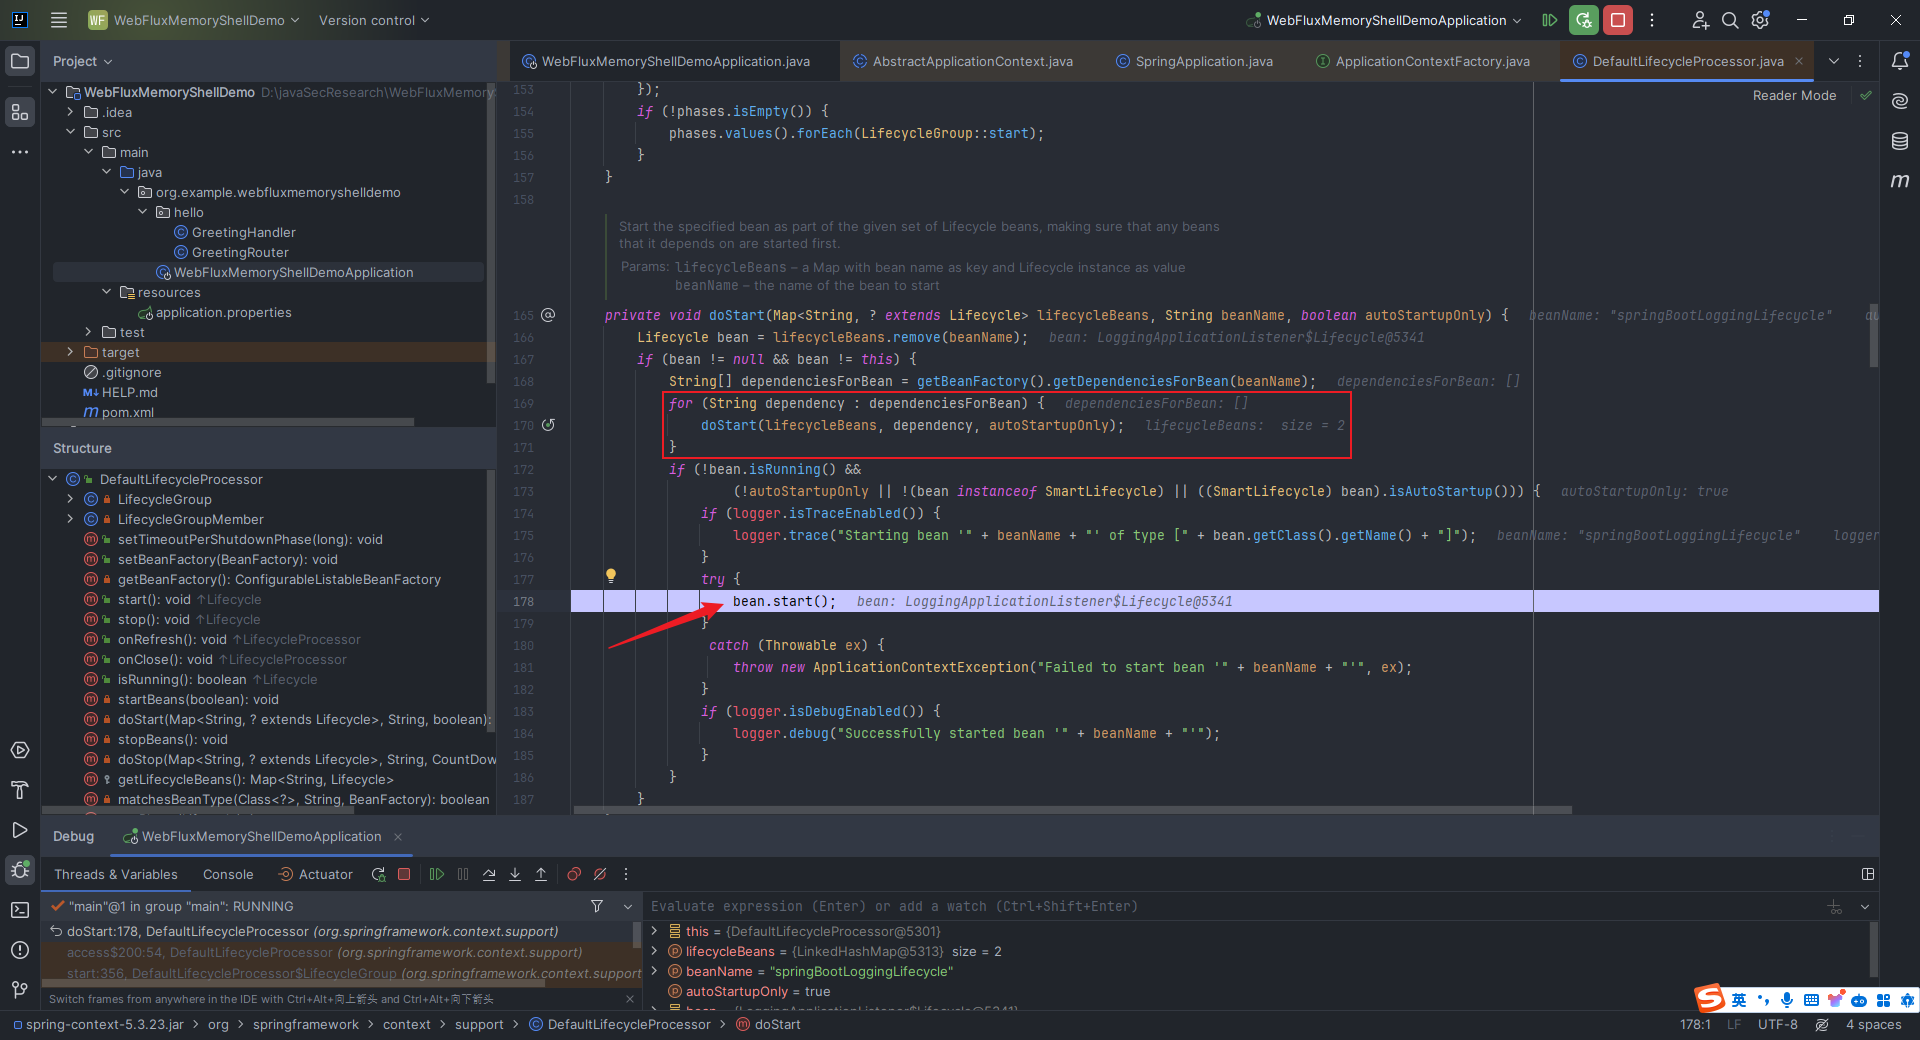Open the Database tool window
The width and height of the screenshot is (1920, 1040).
1899,141
